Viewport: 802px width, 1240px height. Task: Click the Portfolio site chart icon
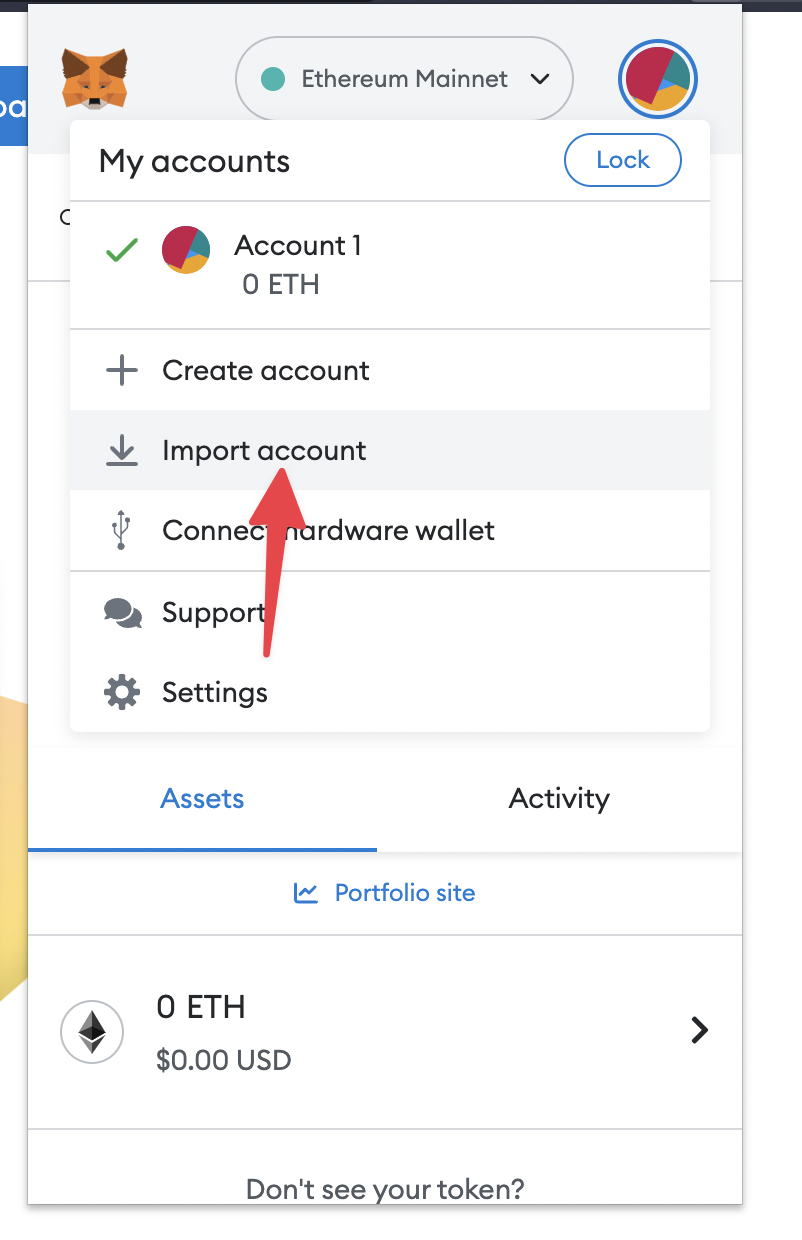click(x=306, y=892)
